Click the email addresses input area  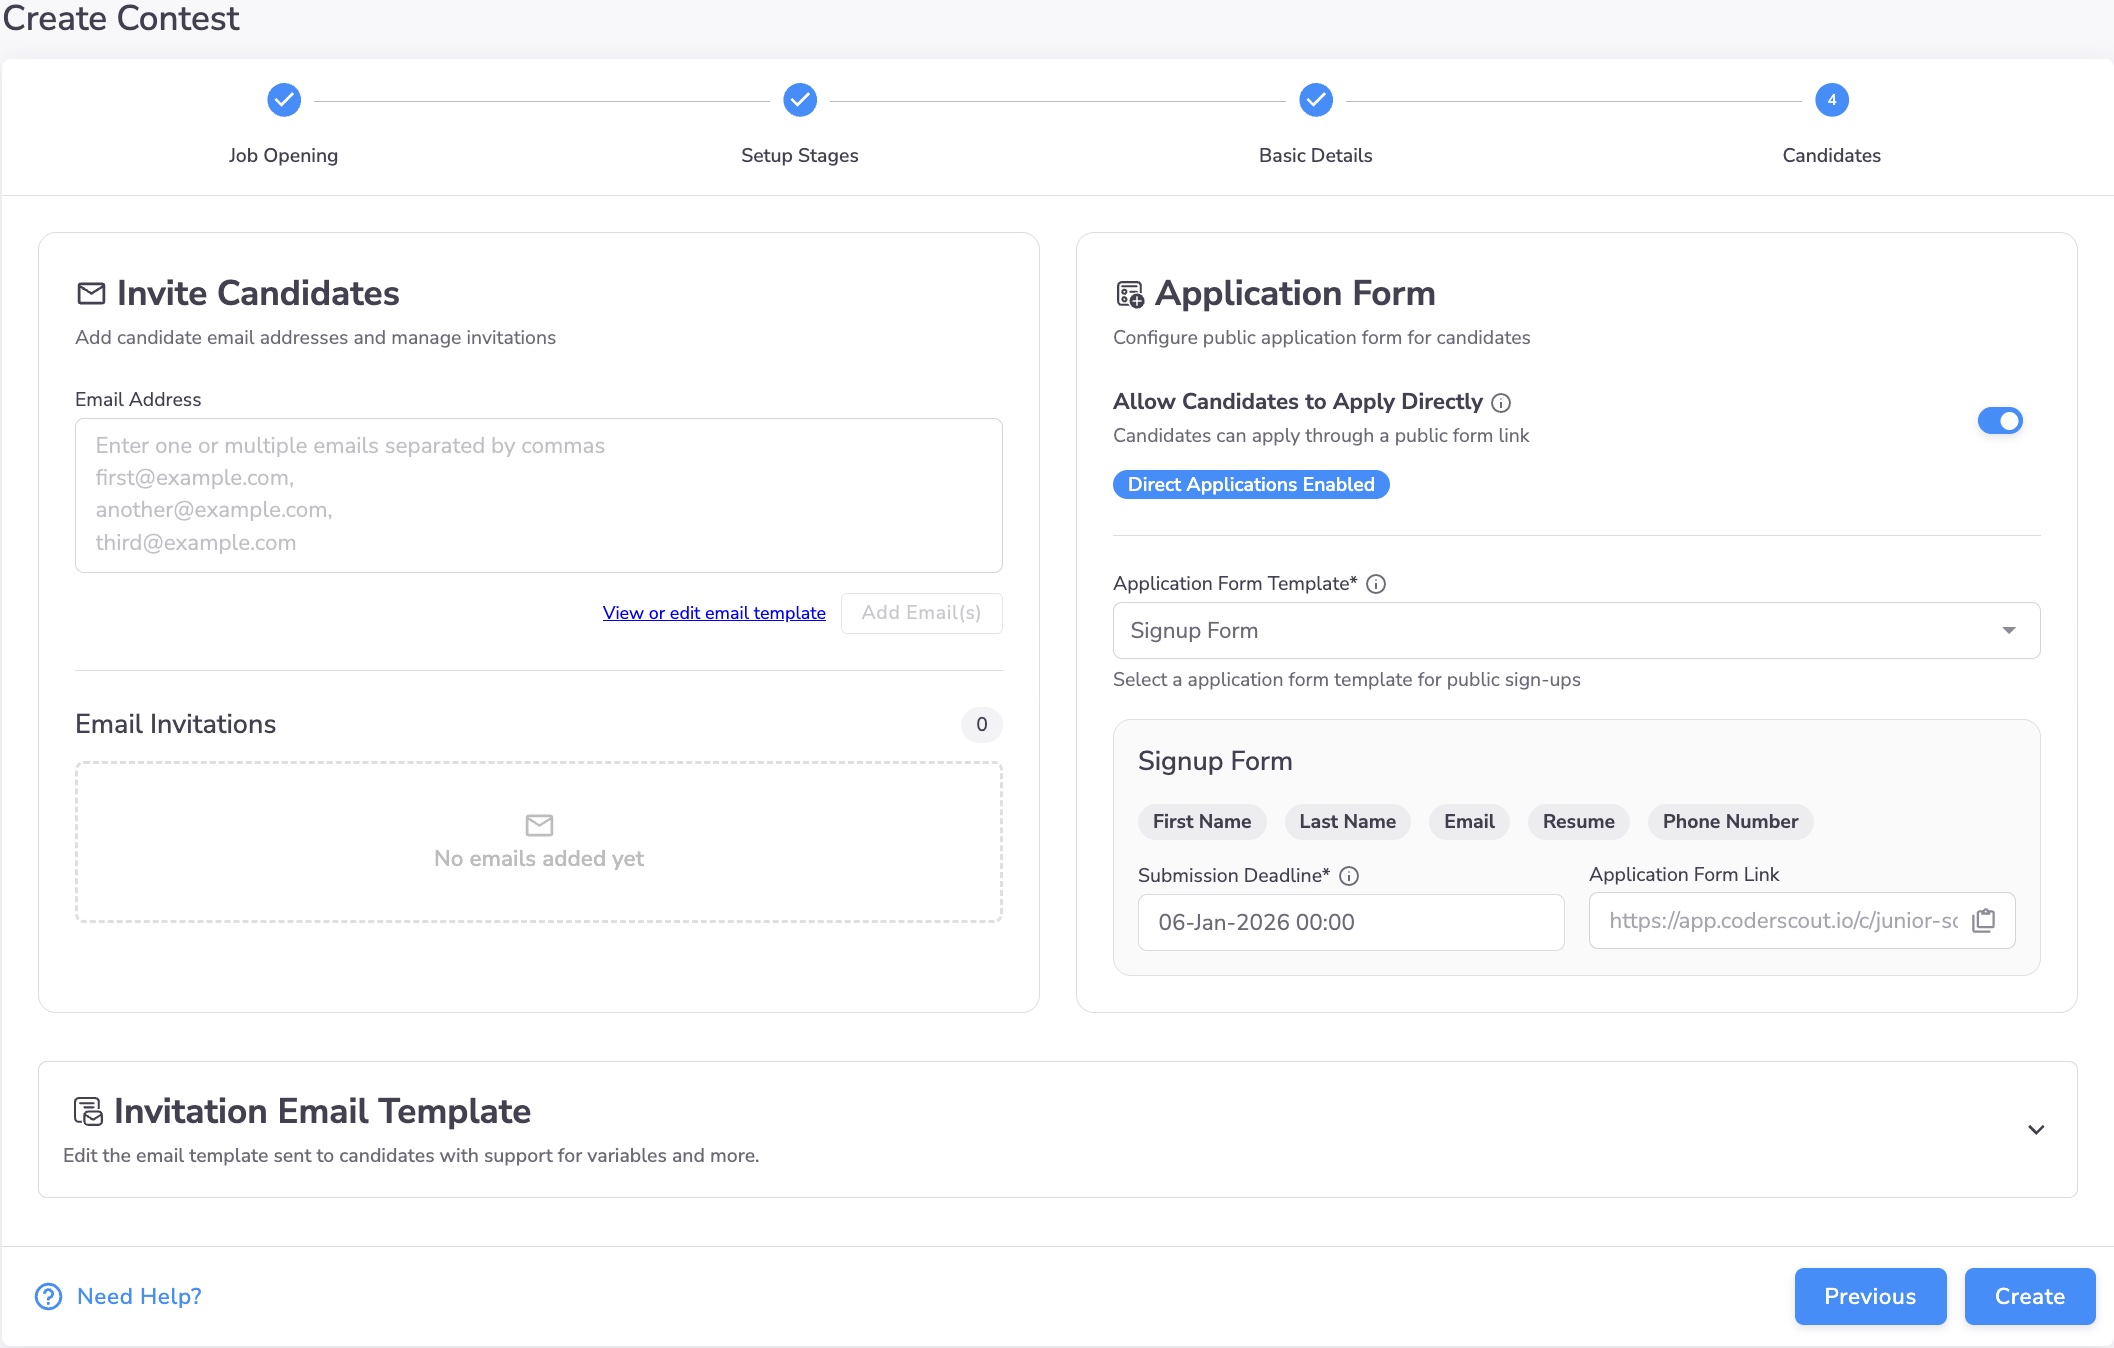click(x=538, y=495)
